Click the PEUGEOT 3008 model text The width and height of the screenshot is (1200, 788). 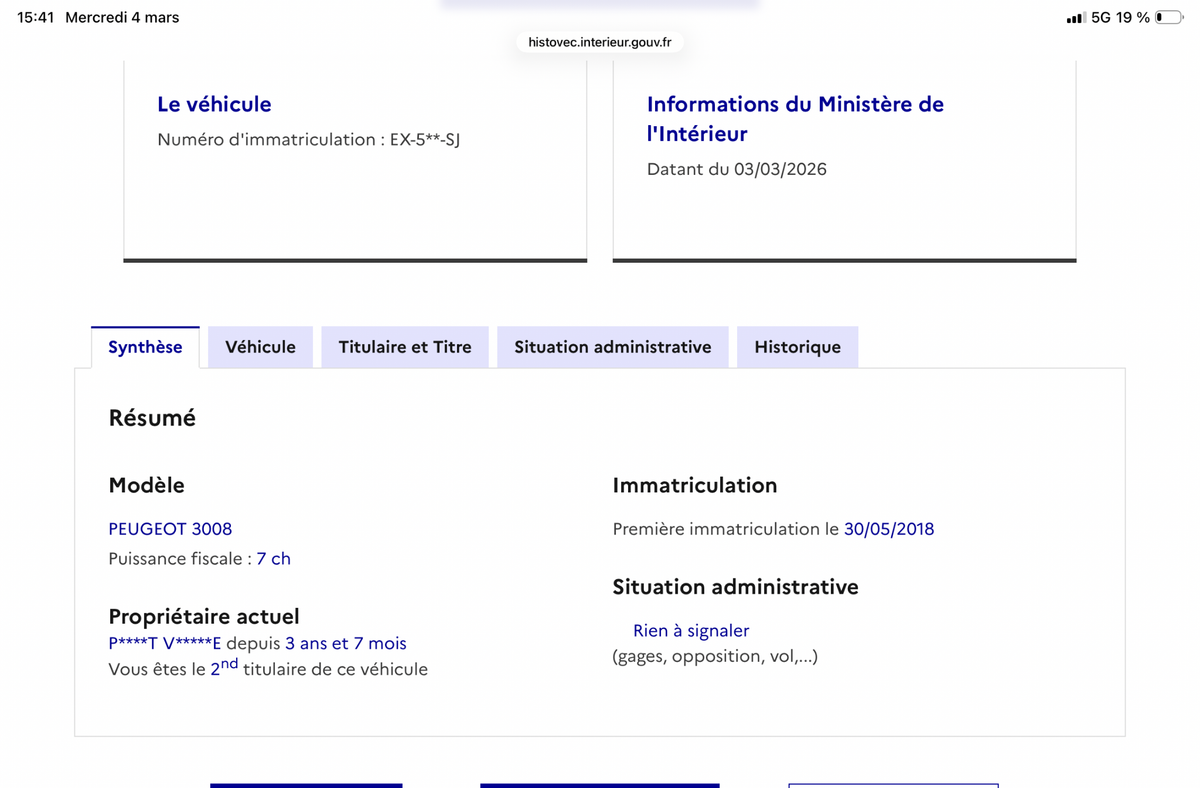[x=170, y=529]
